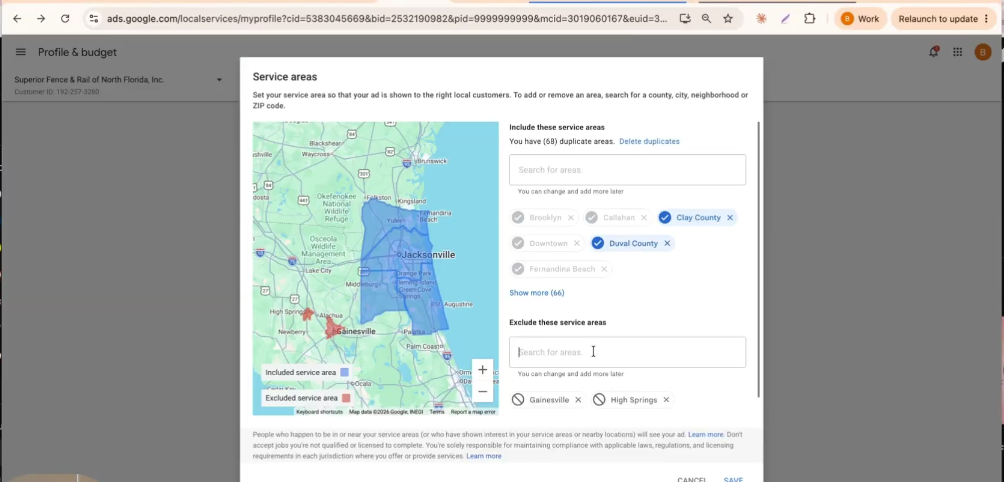Click the included service area blue swatch
Viewport: 1004px width, 482px height.
coord(344,372)
